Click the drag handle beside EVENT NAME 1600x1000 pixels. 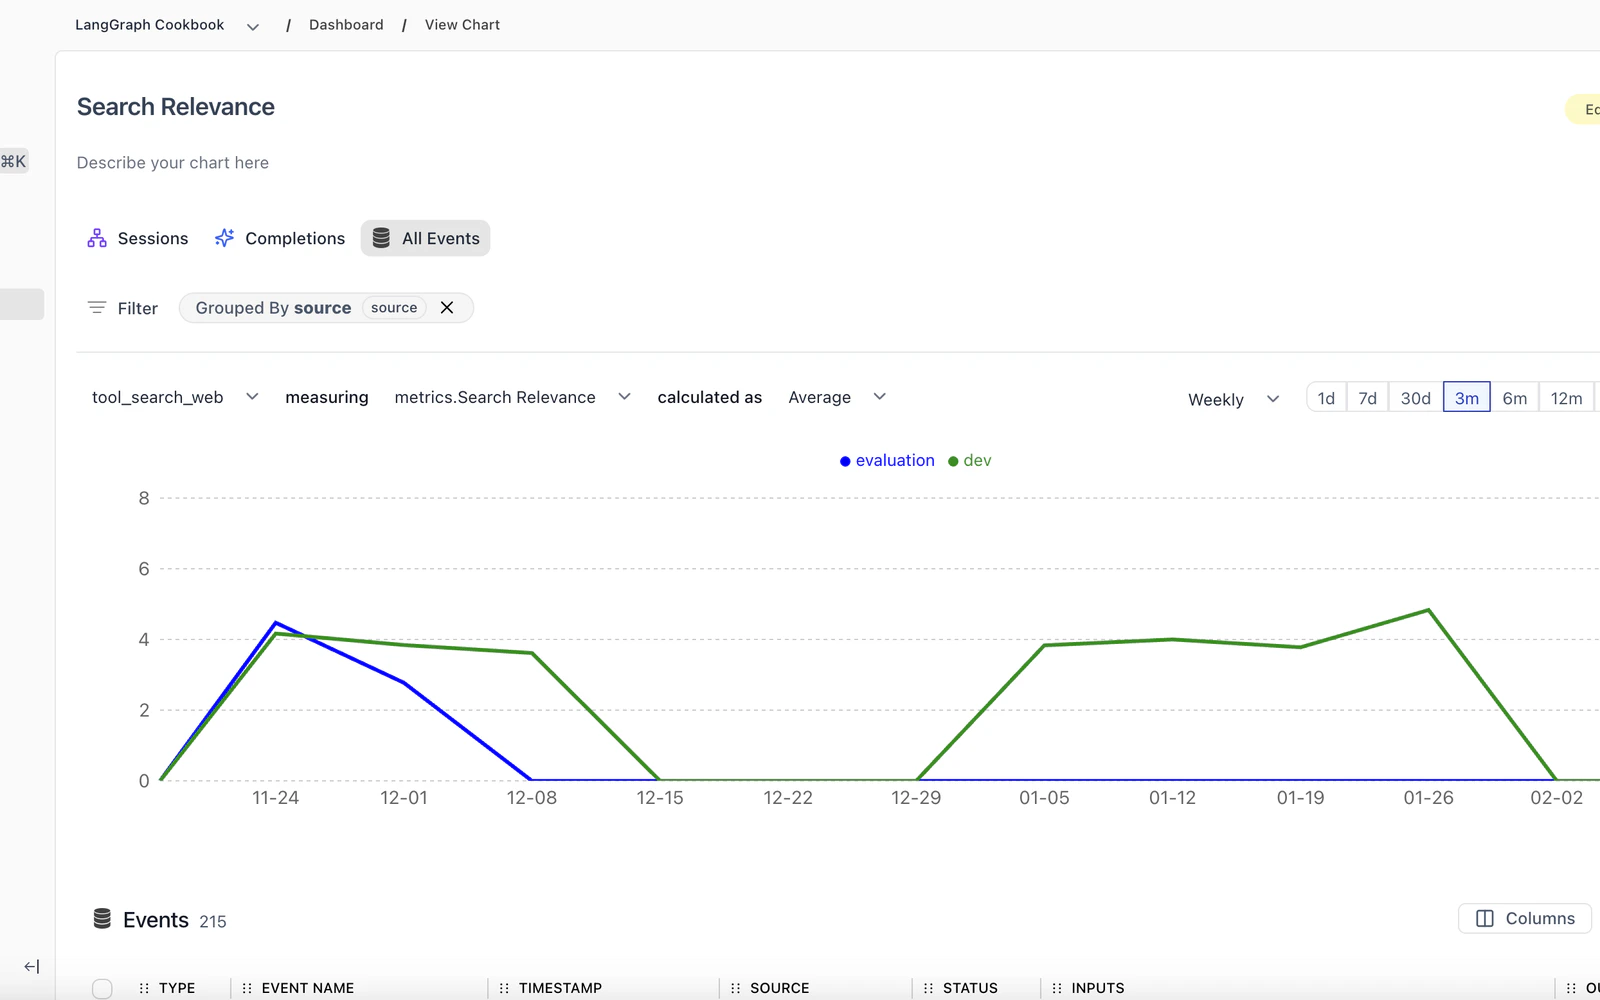tap(247, 988)
